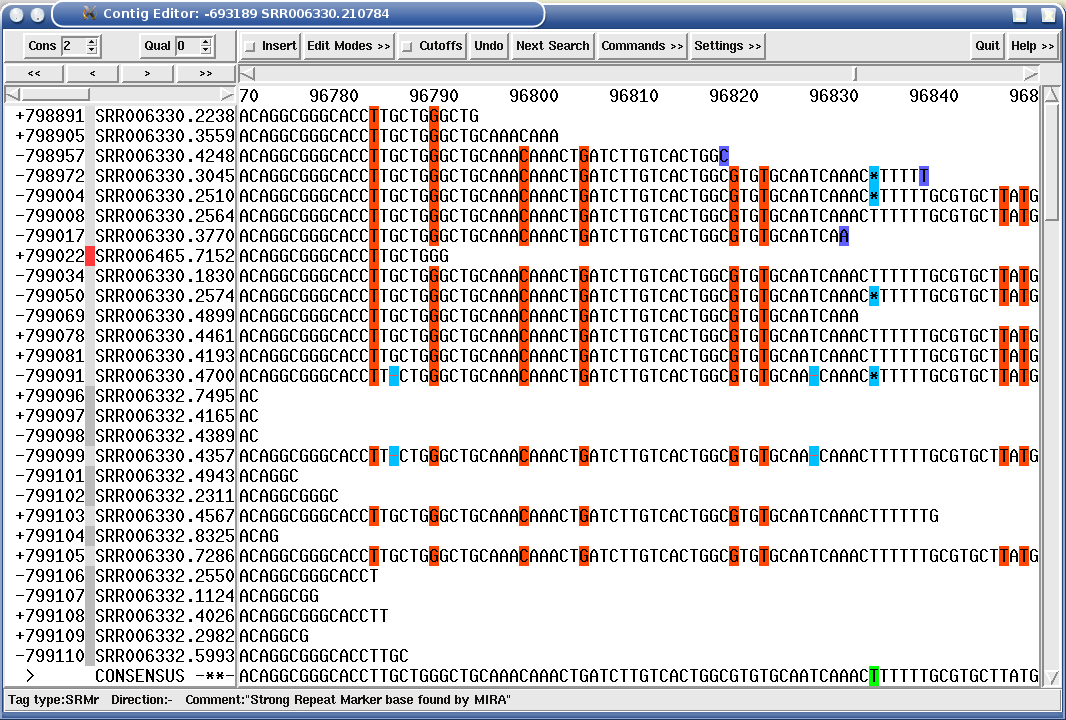
Task: Click ruler position 96830
Action: [x=833, y=96]
